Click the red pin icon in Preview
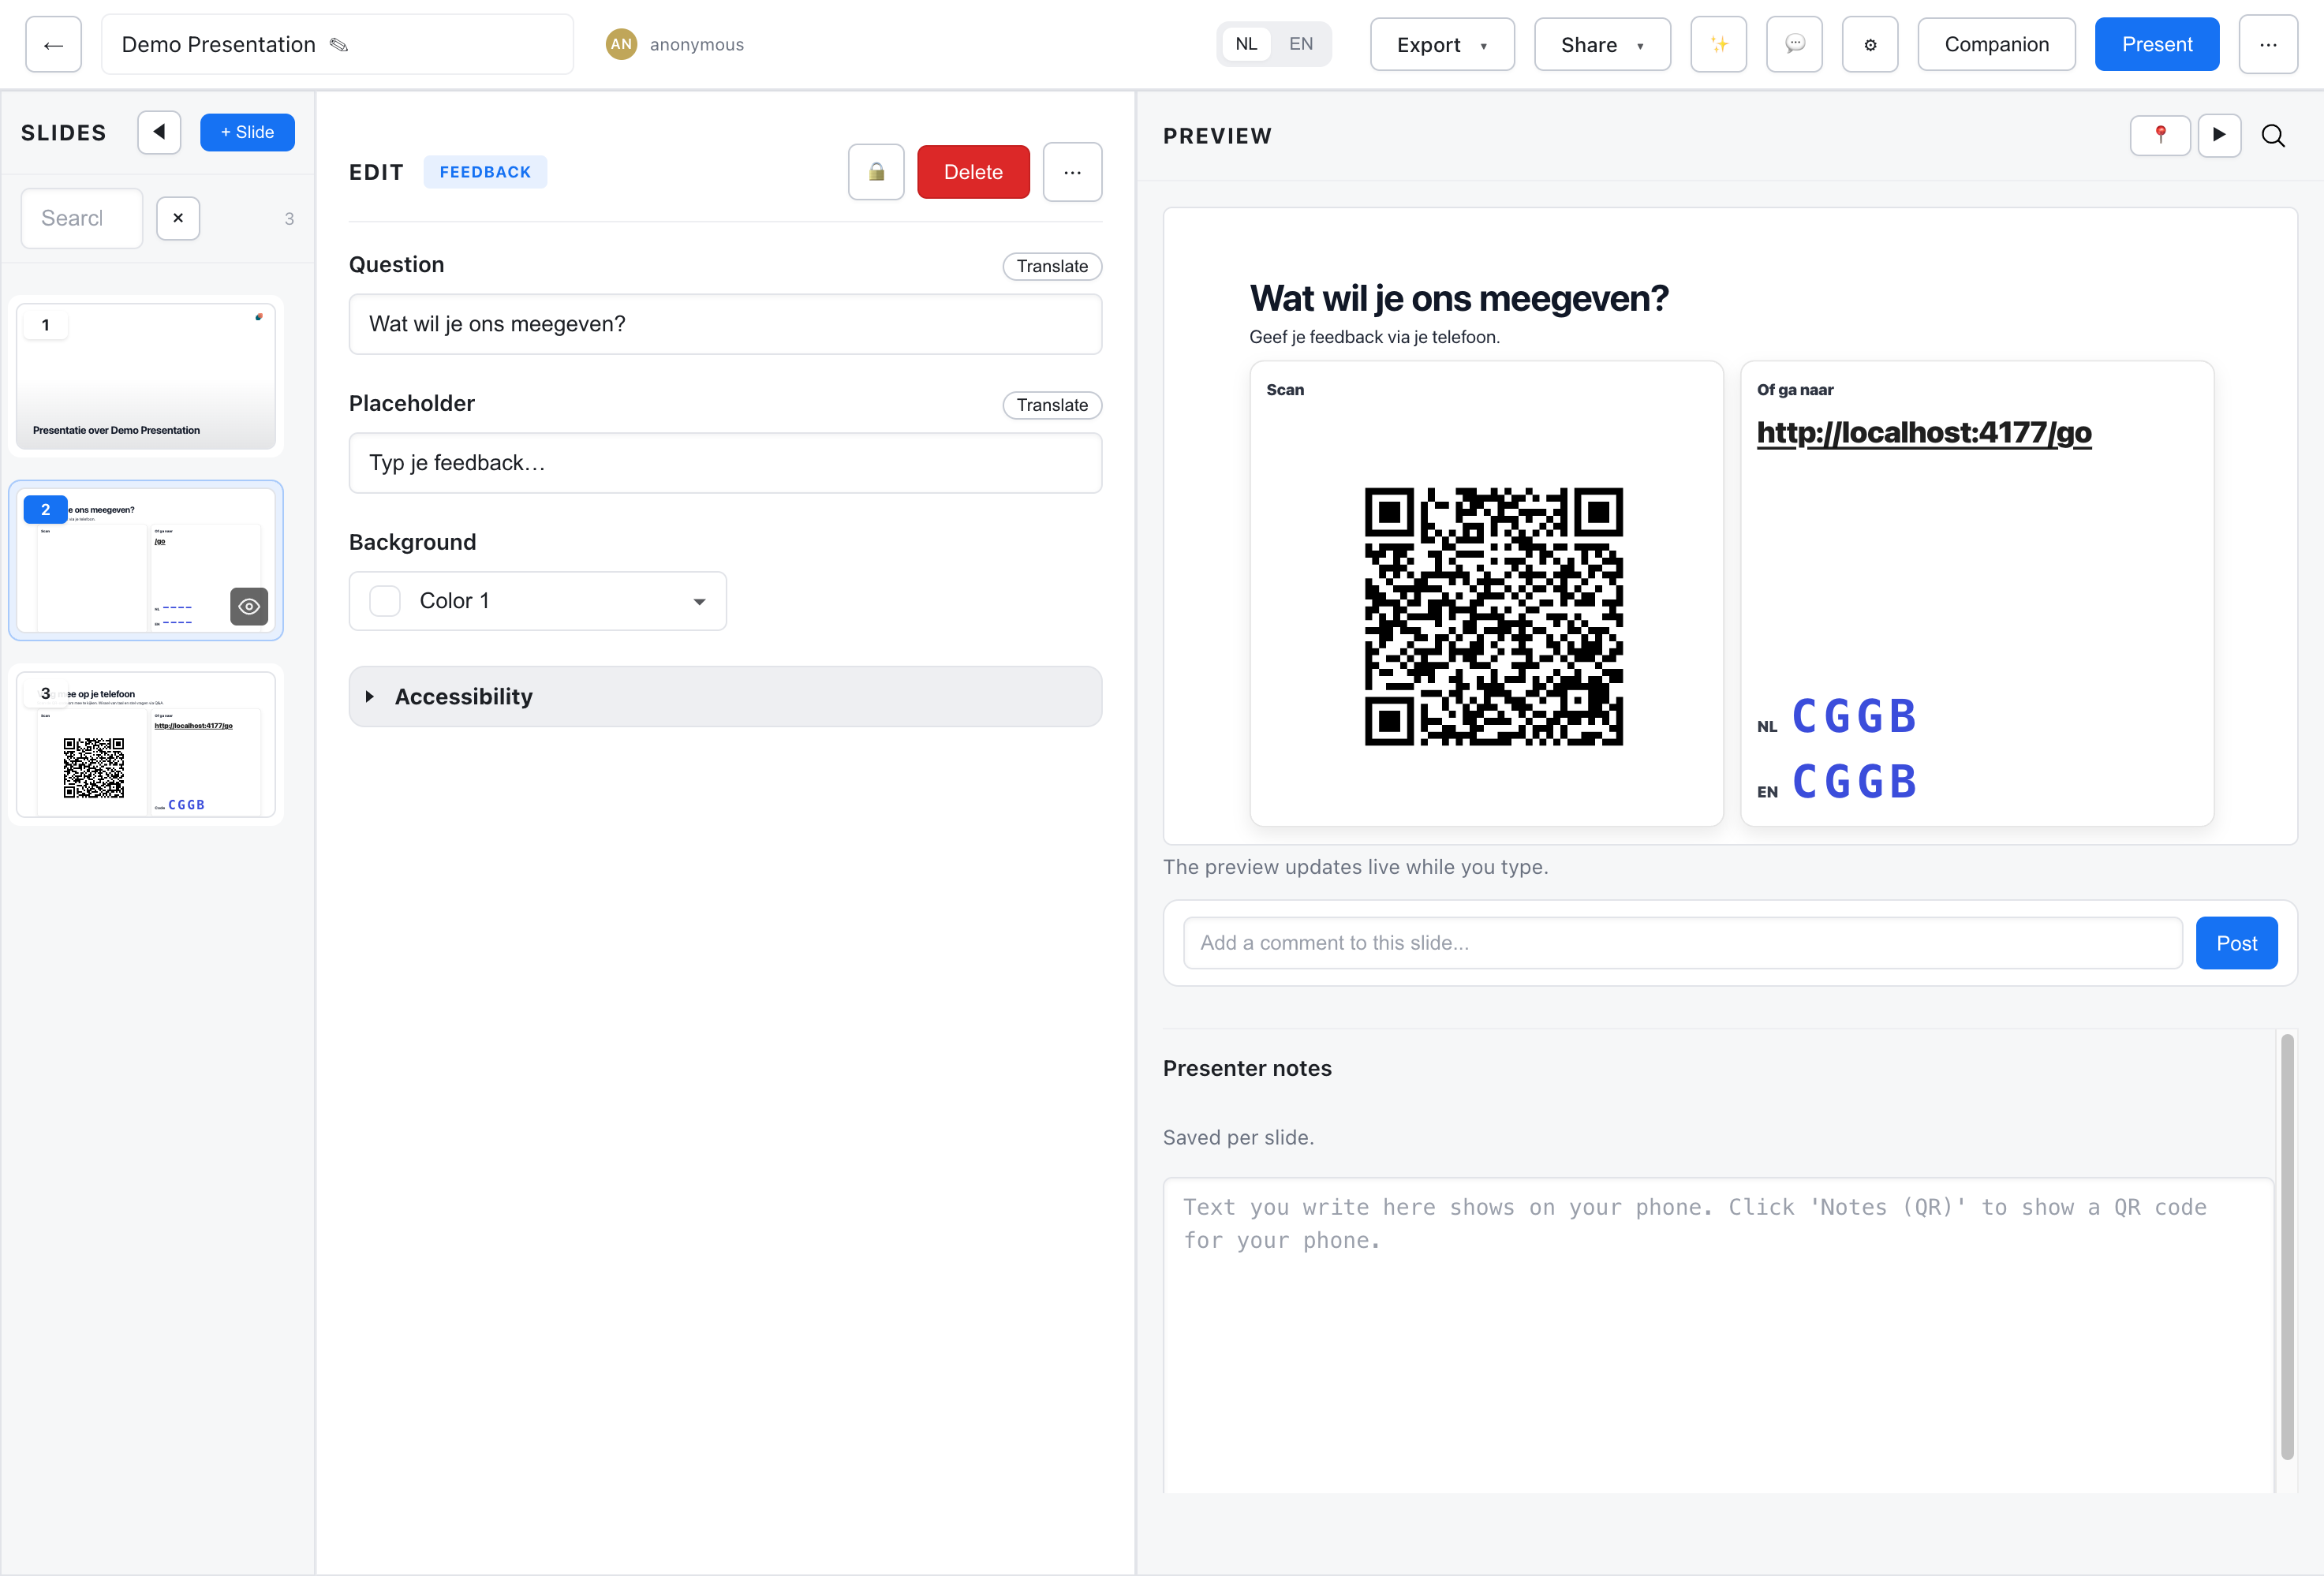2324x1576 pixels. coord(2160,135)
